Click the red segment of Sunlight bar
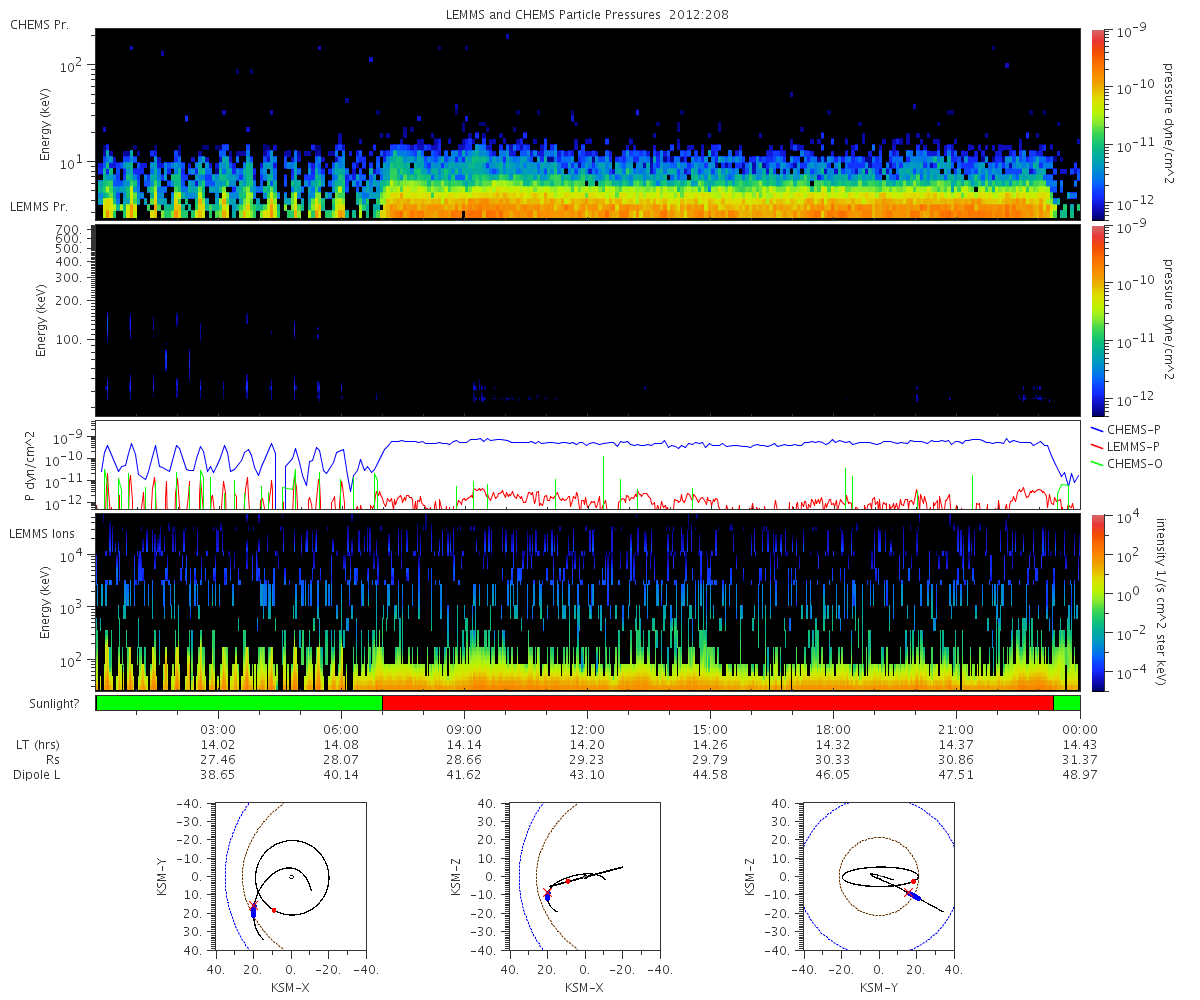 pos(717,703)
